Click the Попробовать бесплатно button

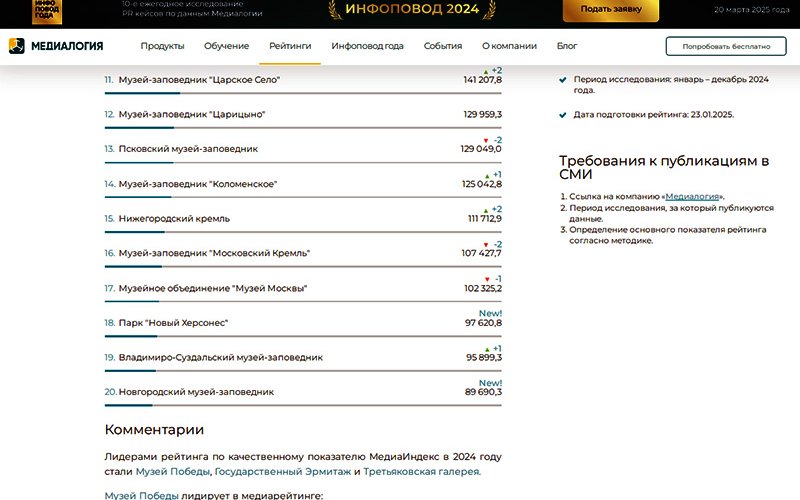726,46
